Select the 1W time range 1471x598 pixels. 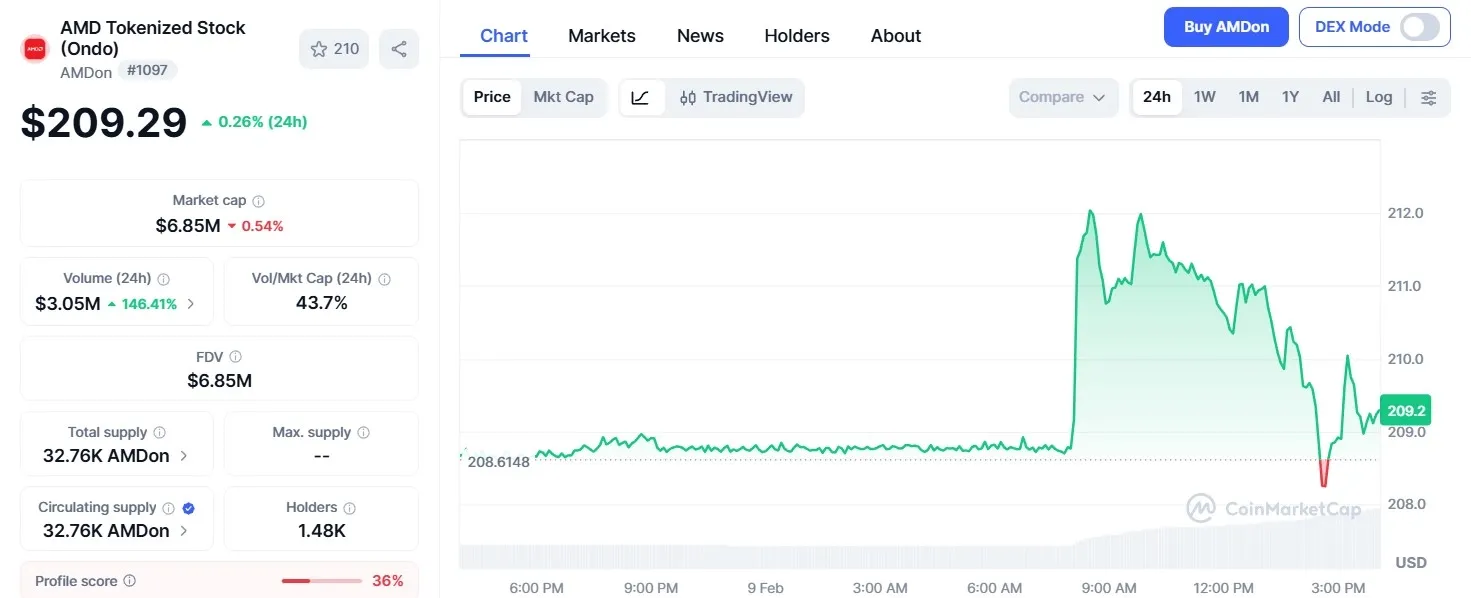point(1204,97)
